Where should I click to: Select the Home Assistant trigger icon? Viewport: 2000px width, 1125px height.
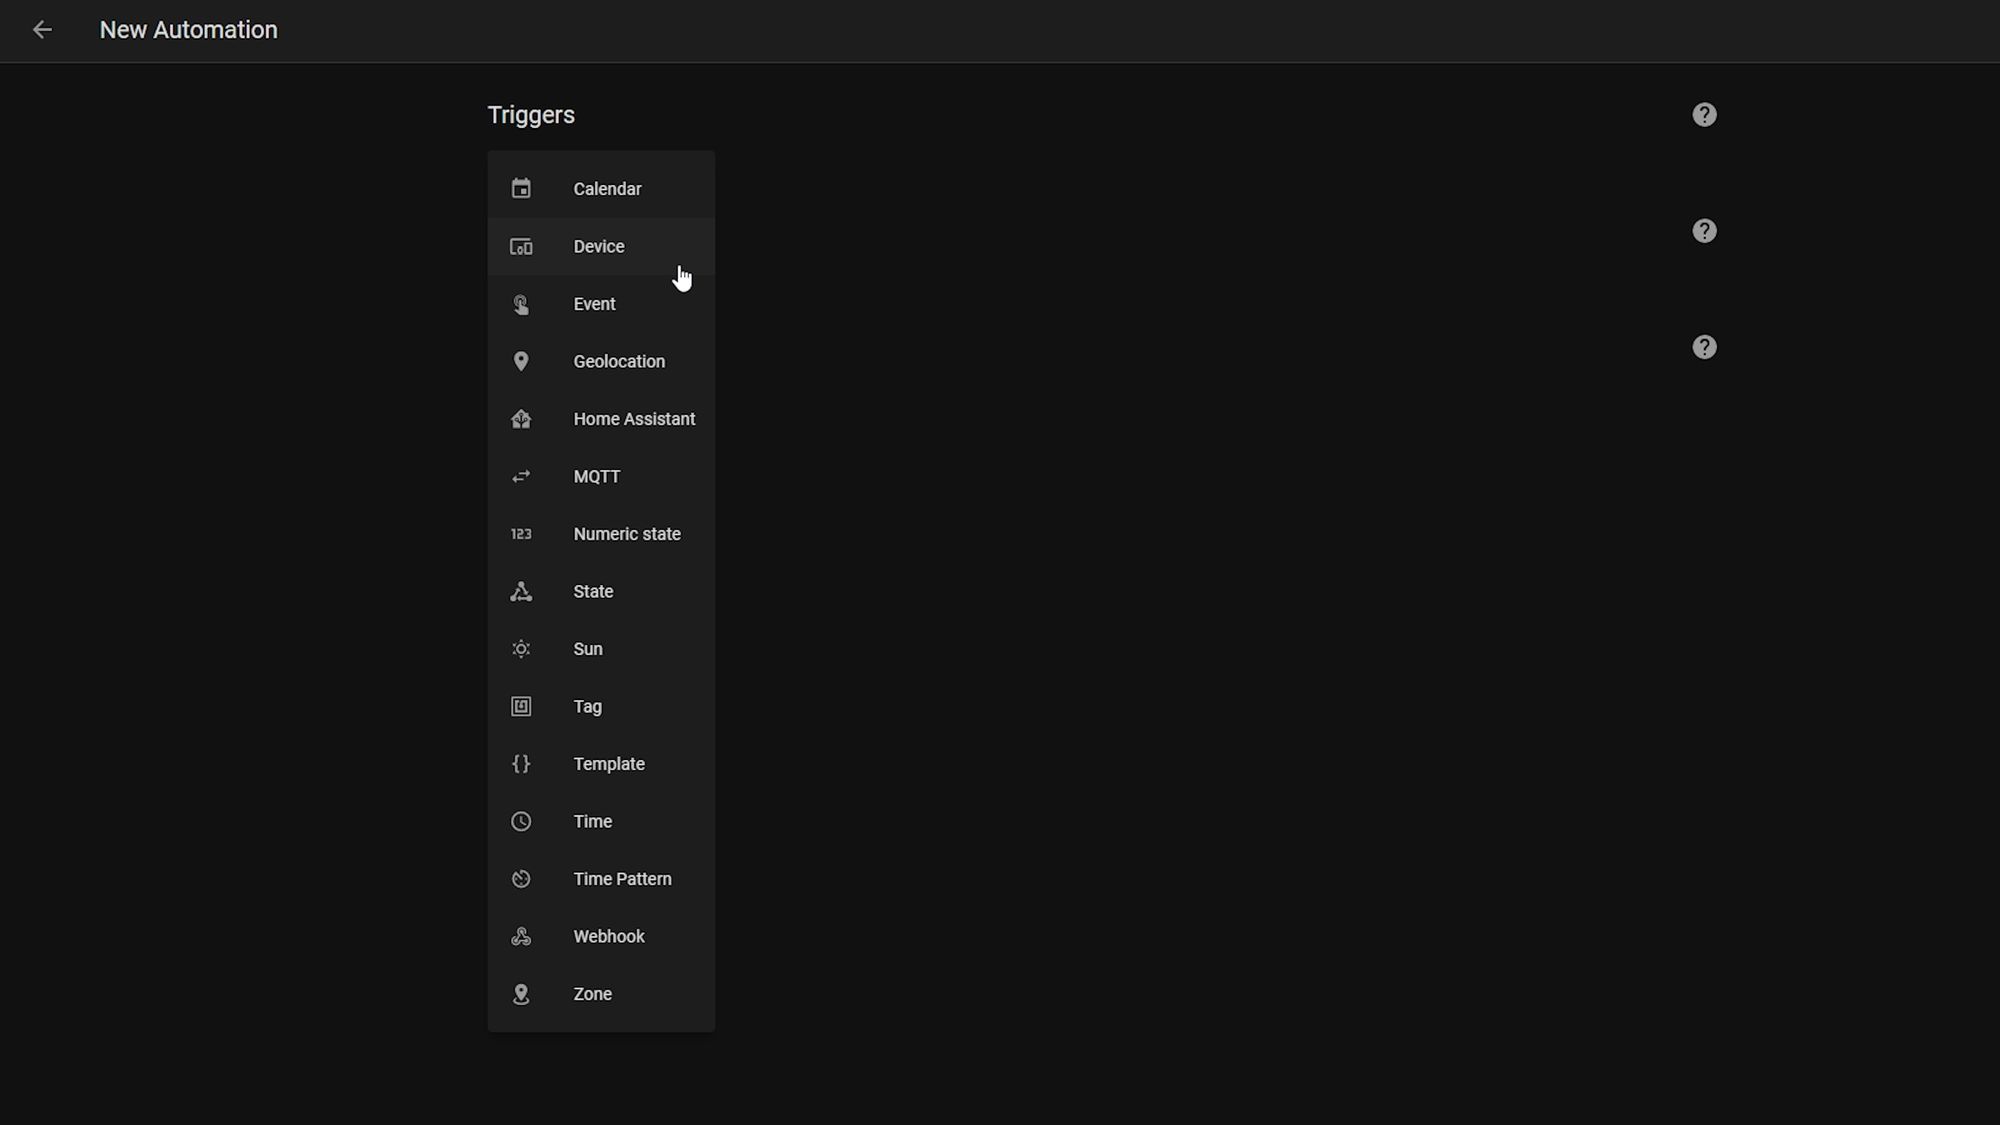(521, 419)
